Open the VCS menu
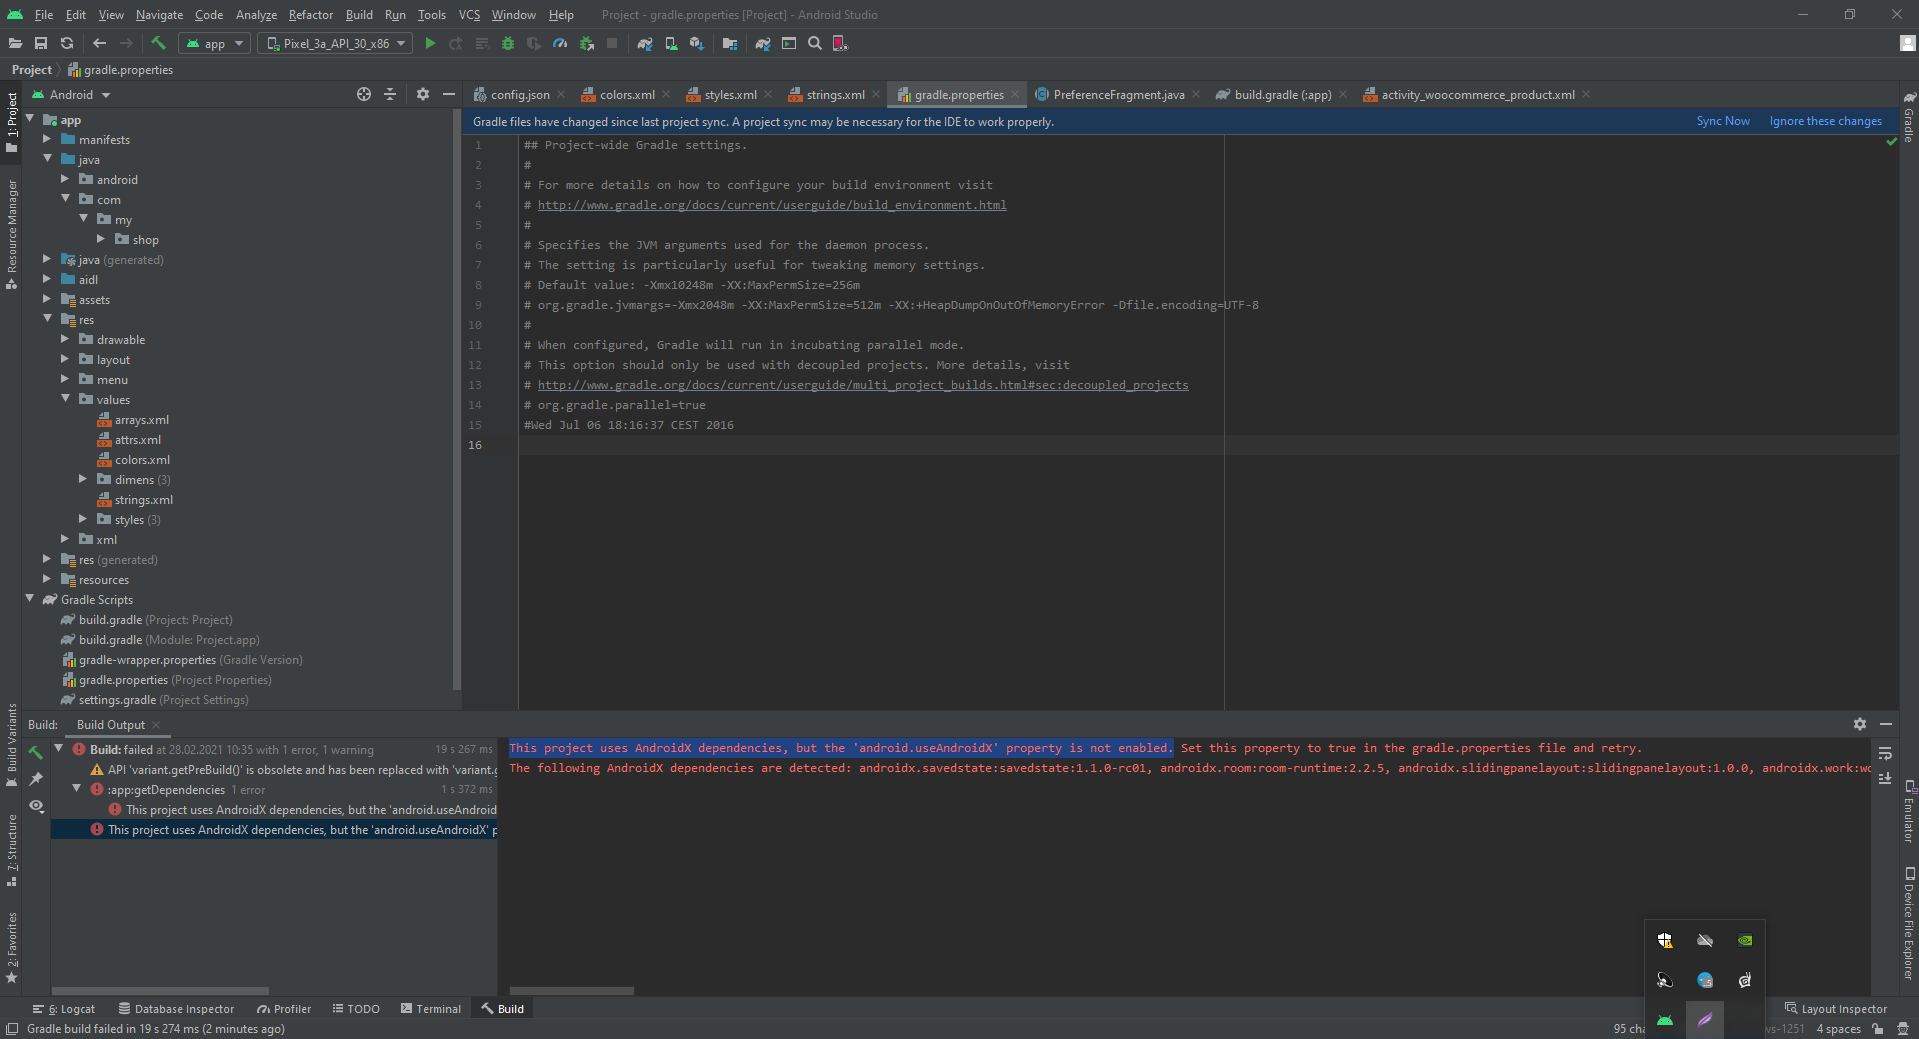The width and height of the screenshot is (1919, 1039). (x=469, y=15)
